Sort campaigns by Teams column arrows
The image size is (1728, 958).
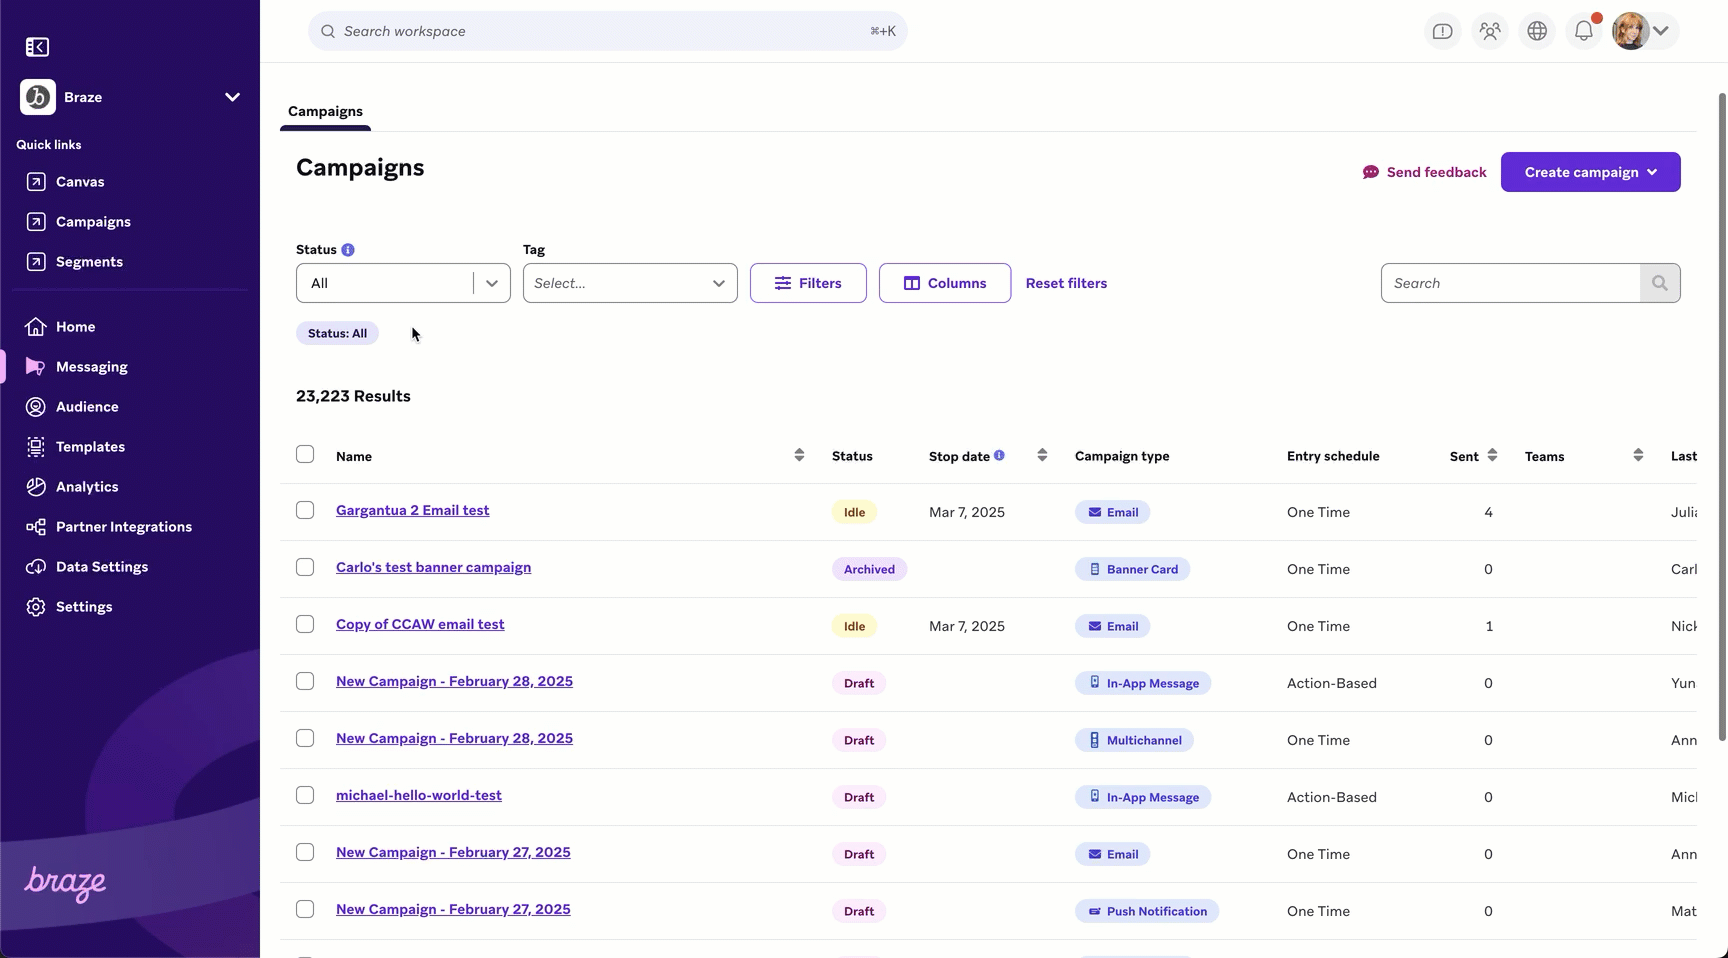click(1638, 455)
